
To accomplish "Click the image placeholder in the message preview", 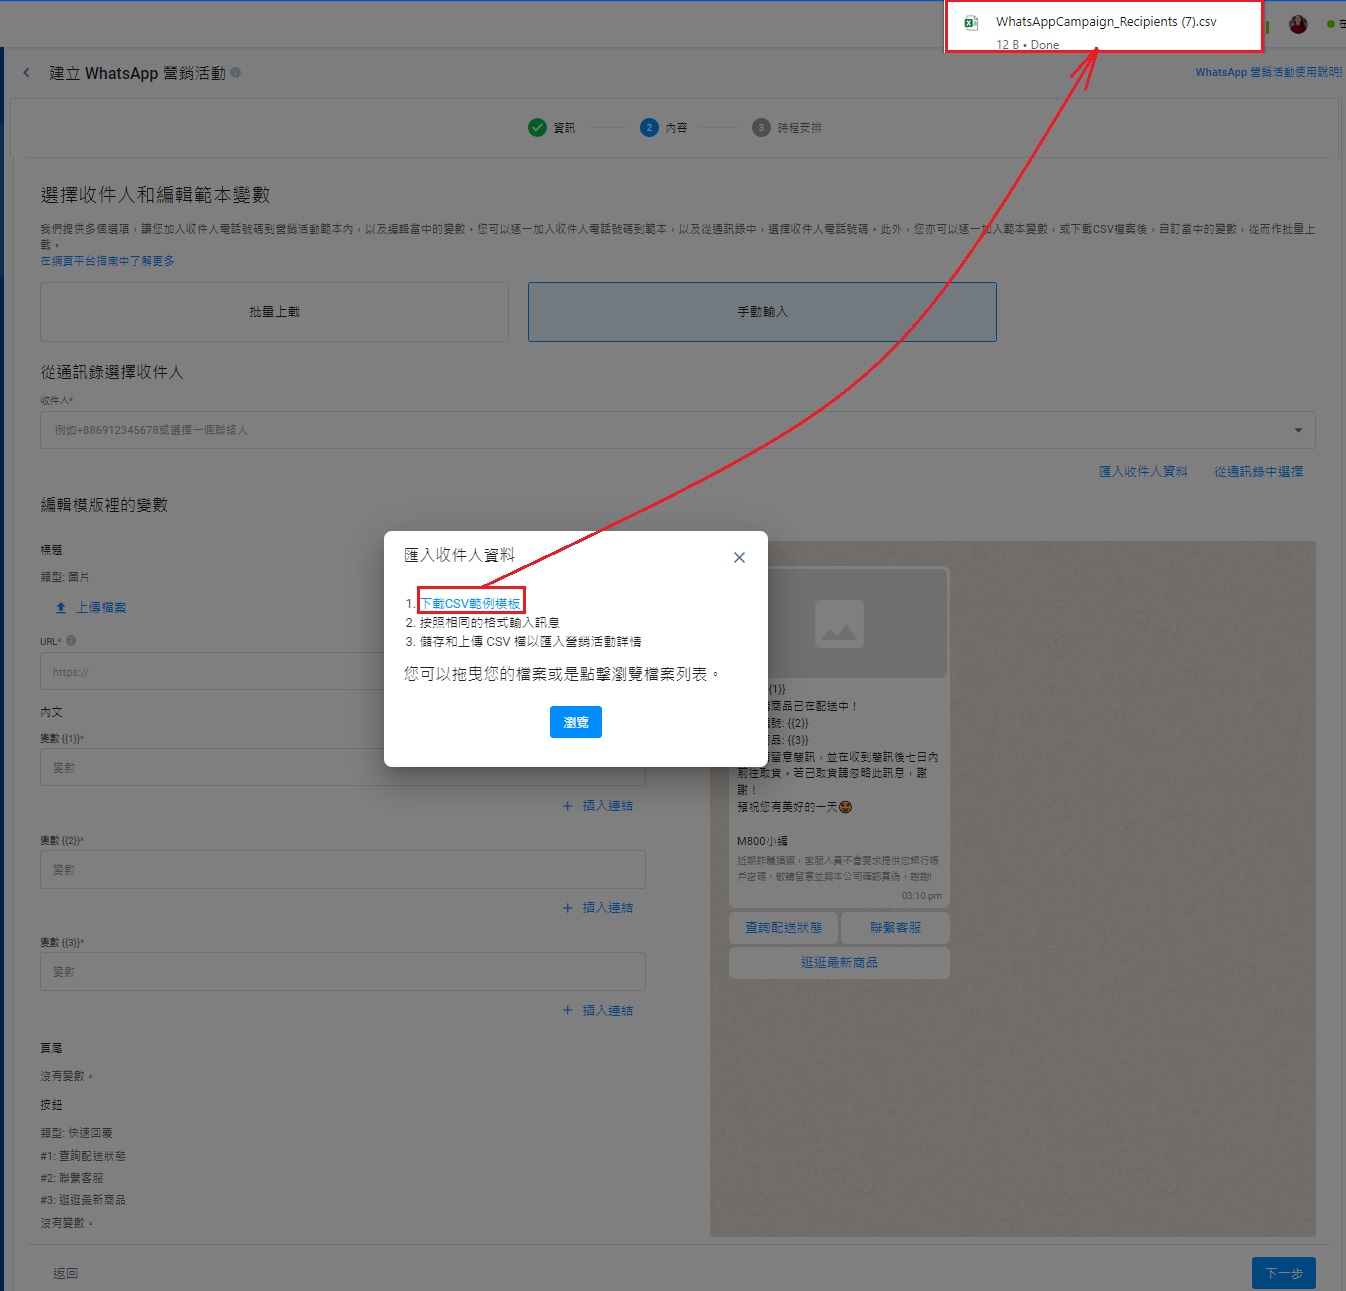I will pos(839,624).
